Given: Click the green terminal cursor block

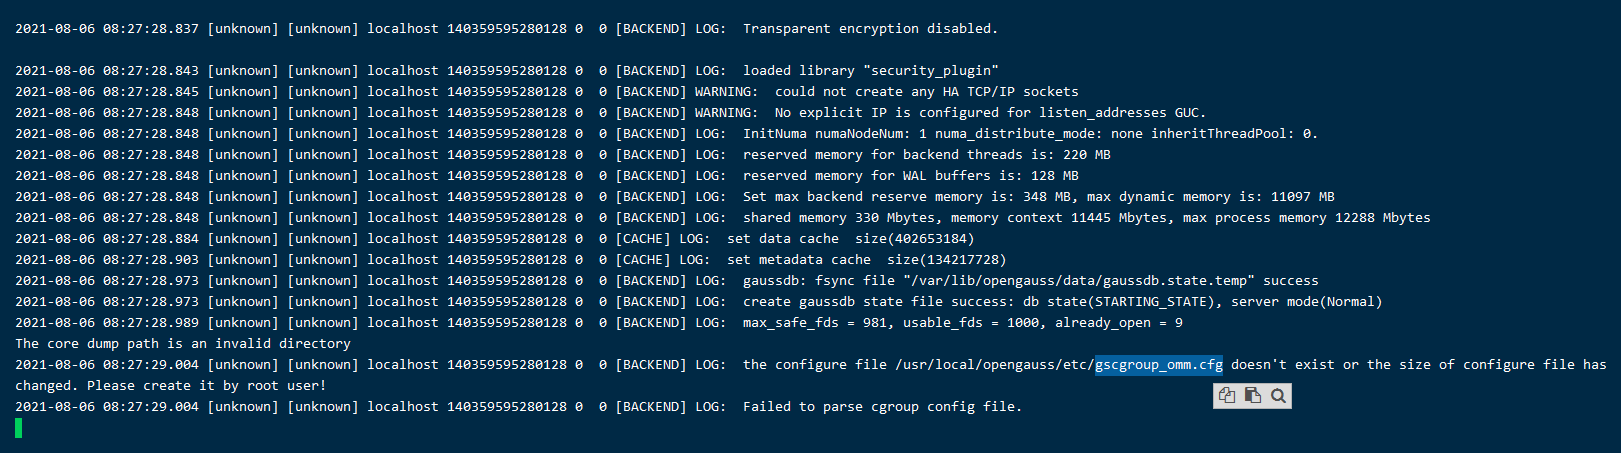Looking at the screenshot, I should [x=18, y=428].
